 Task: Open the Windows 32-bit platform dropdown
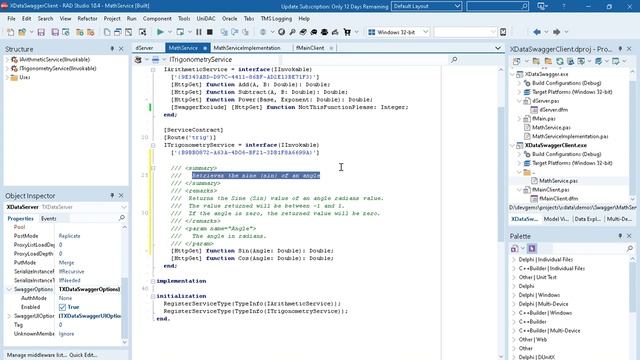(425, 32)
